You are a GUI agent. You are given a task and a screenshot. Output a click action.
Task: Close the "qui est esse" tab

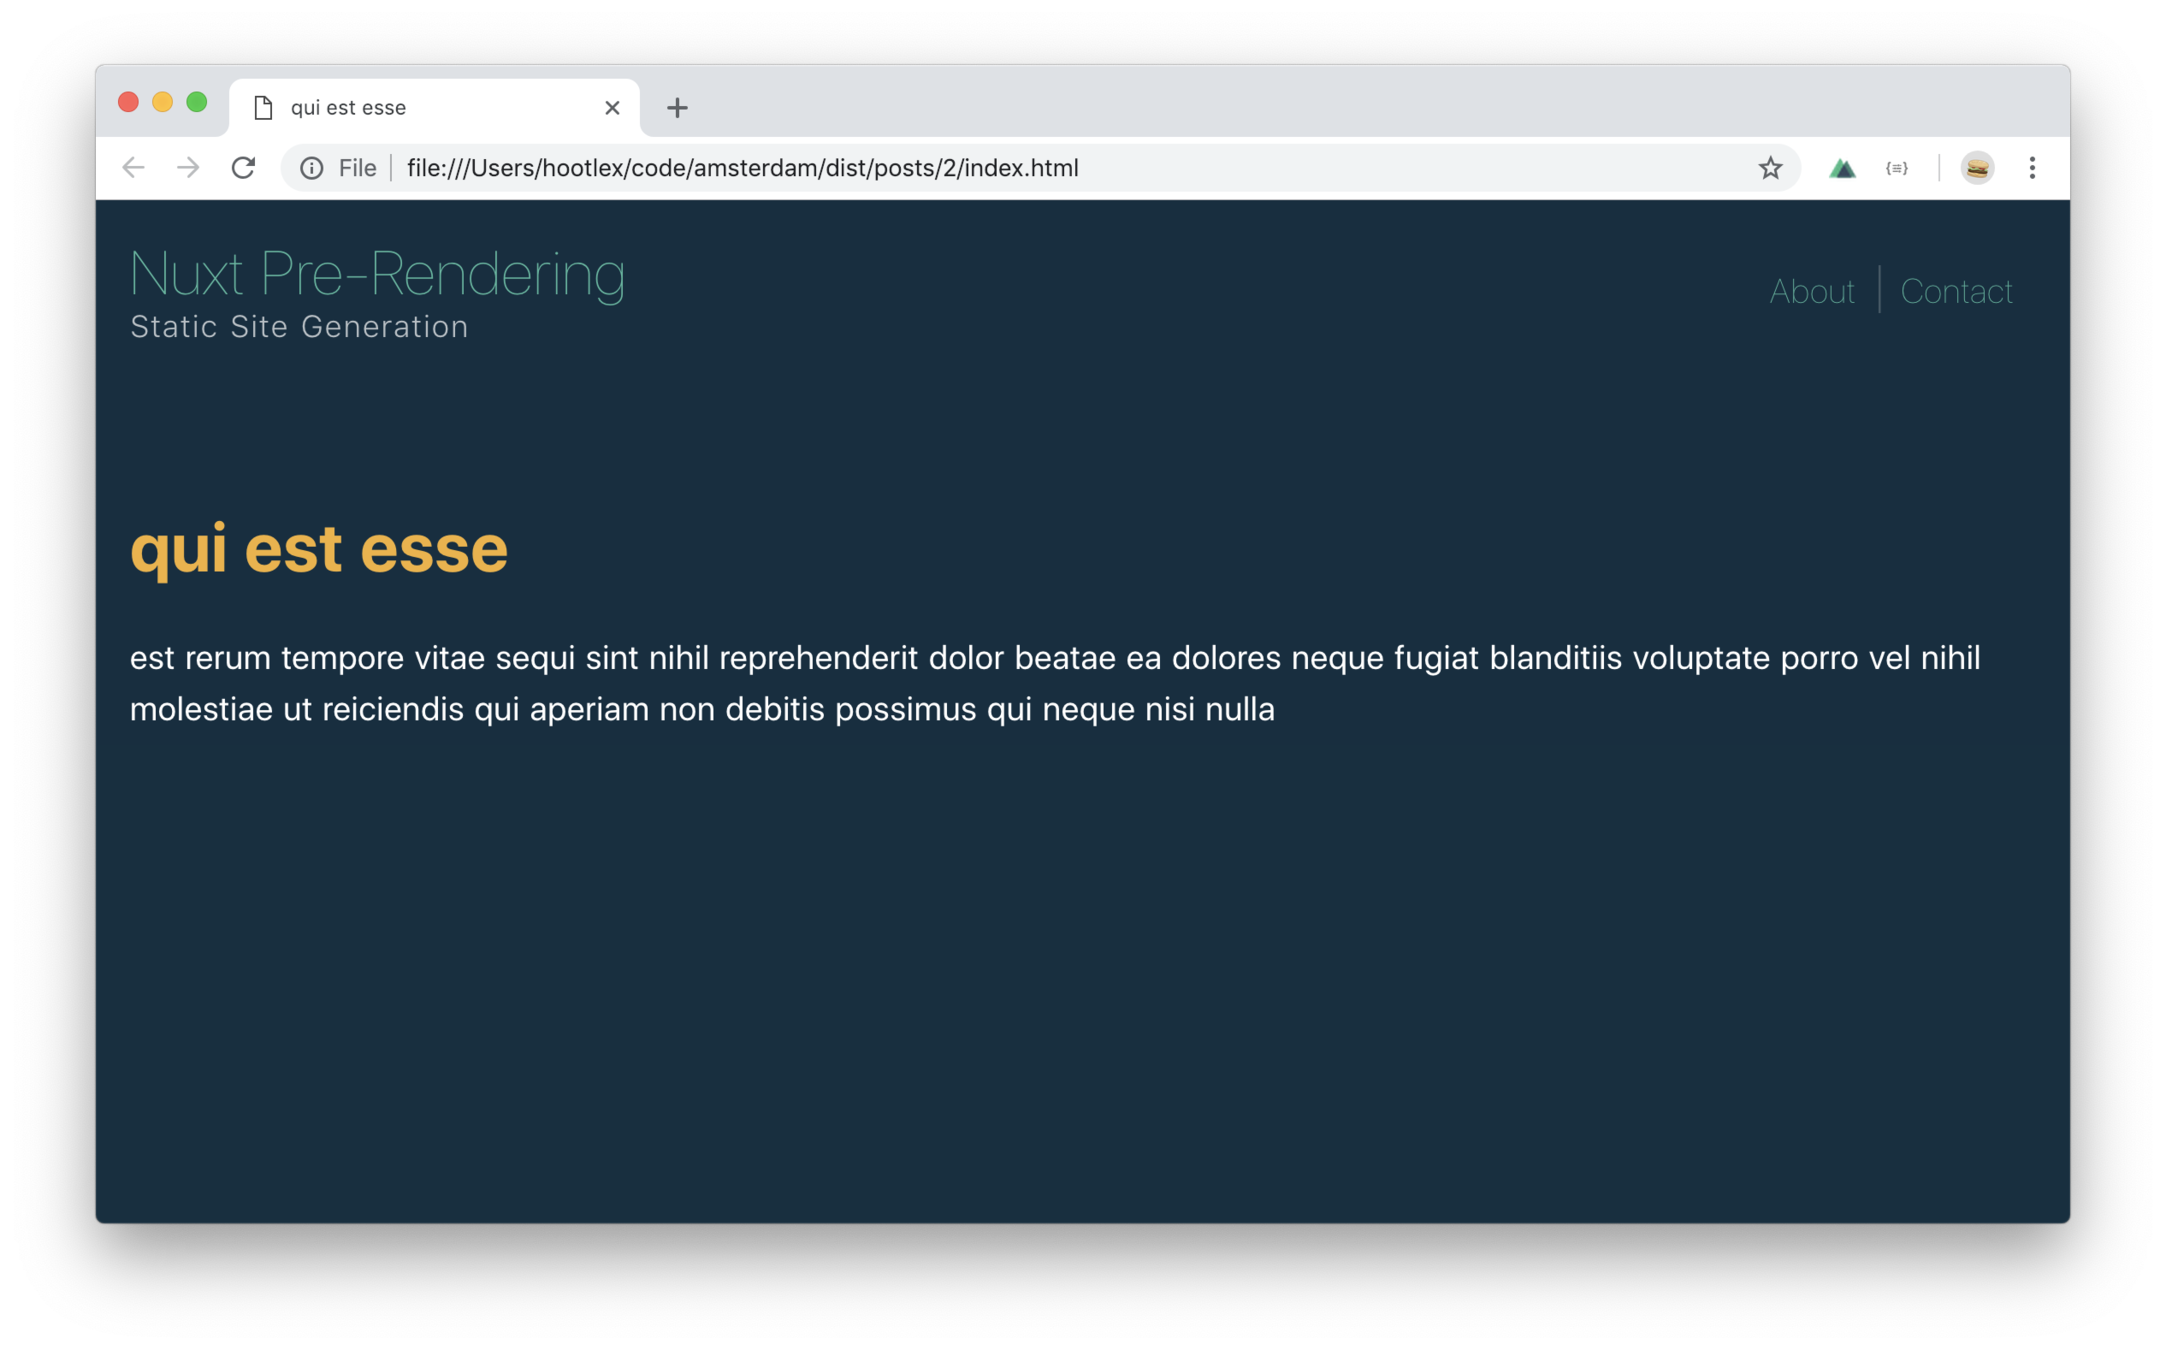612,108
